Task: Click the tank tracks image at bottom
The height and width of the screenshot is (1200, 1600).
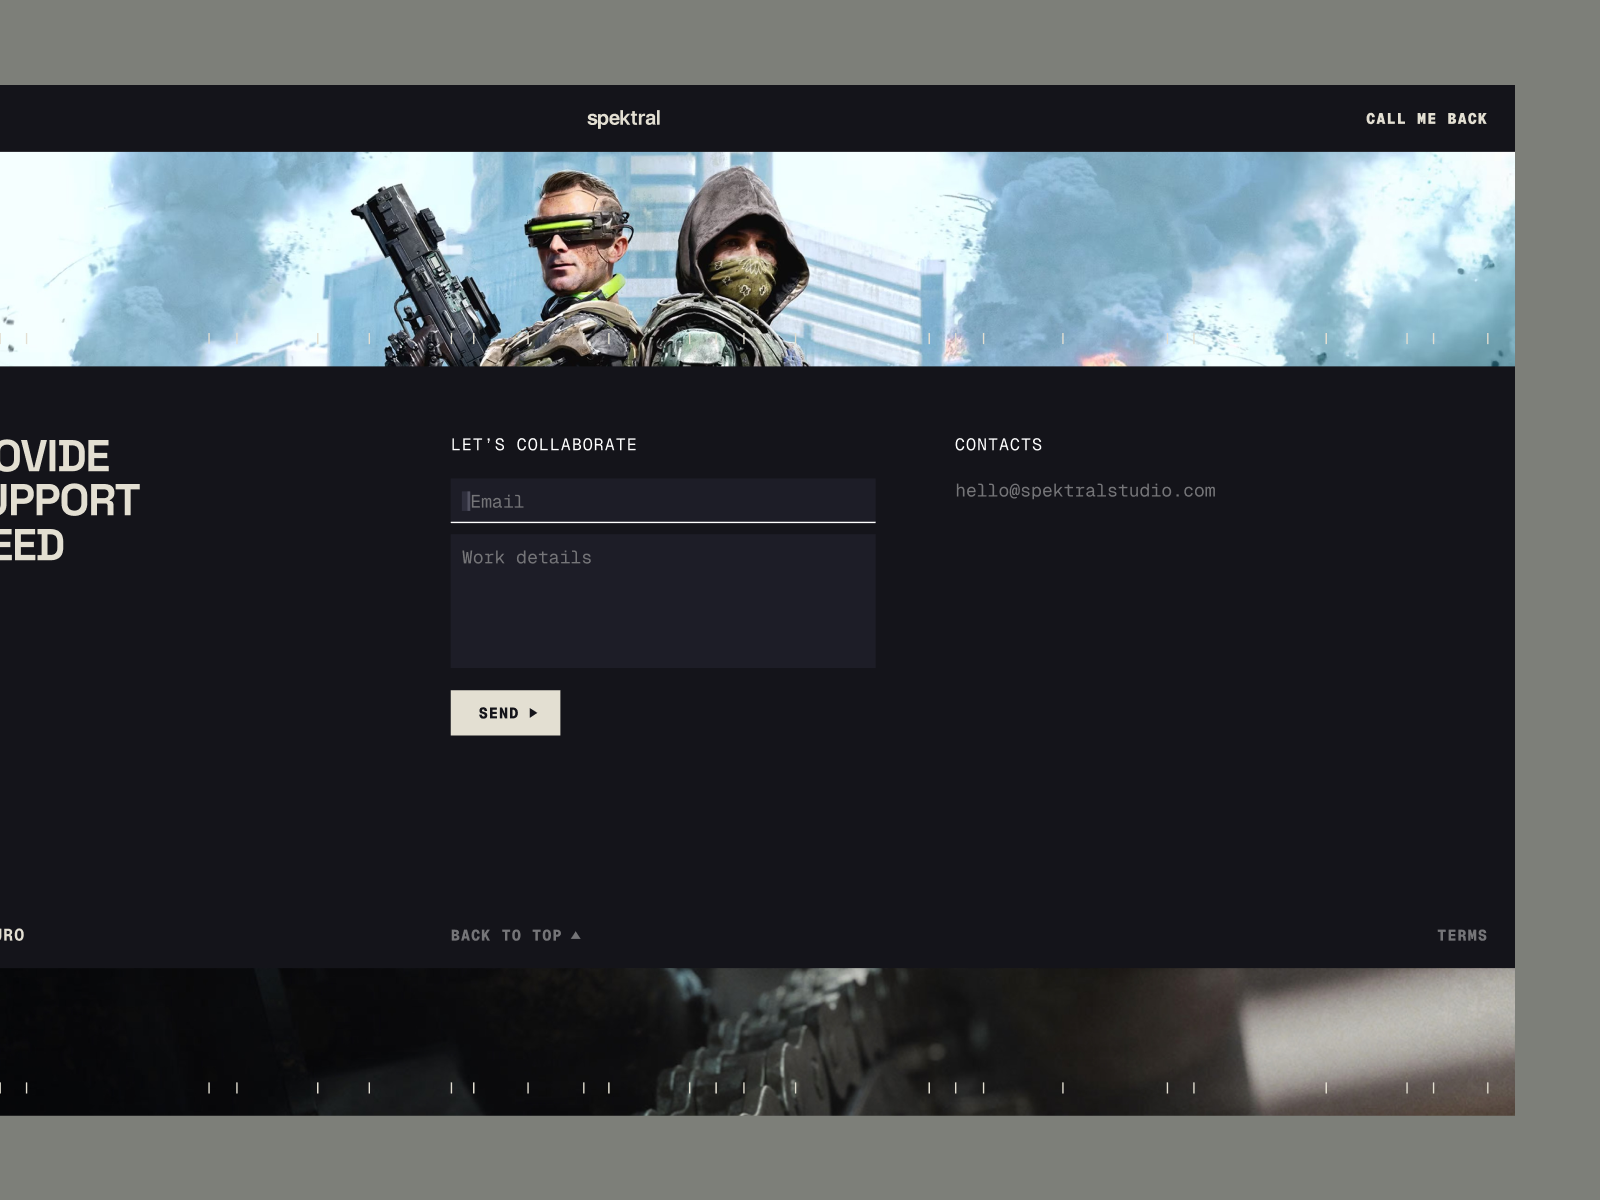Action: pos(757,1042)
